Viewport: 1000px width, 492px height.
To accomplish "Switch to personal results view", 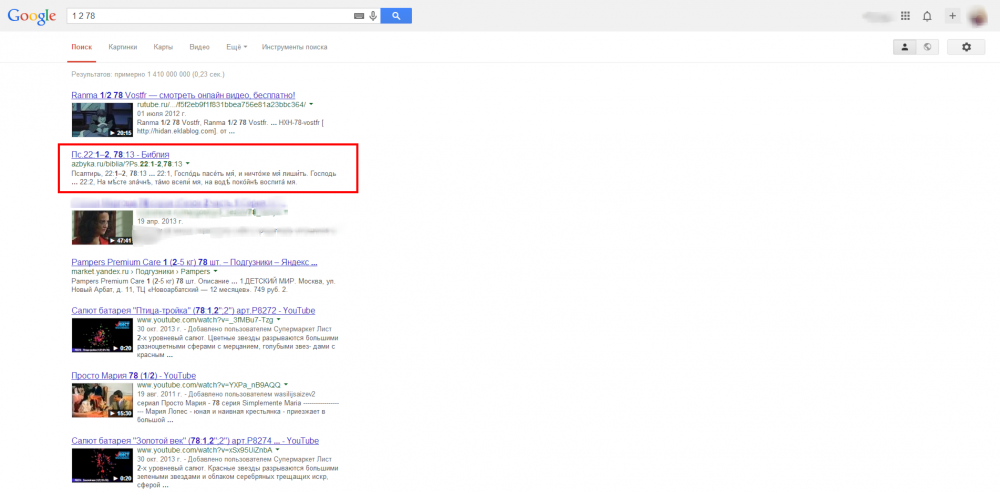I will (905, 47).
